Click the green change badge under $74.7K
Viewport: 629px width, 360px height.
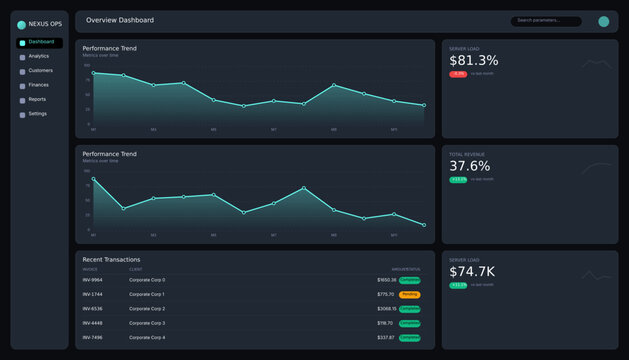458,285
